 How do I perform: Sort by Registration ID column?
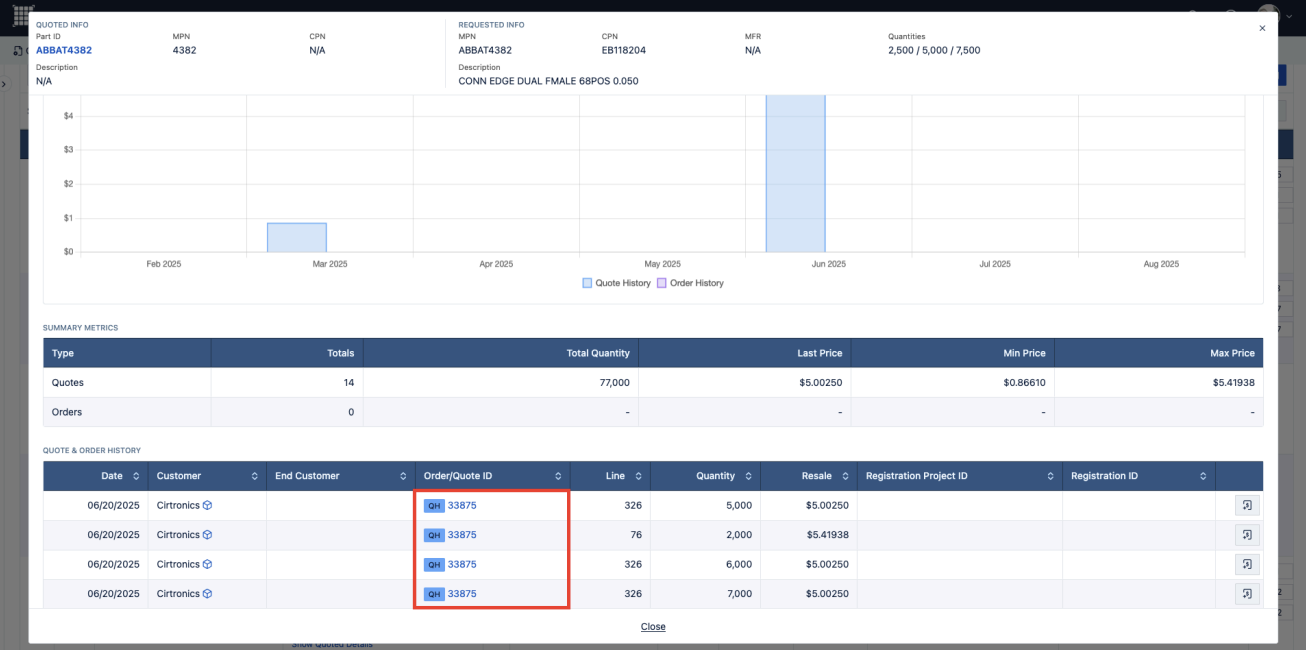coord(1203,476)
